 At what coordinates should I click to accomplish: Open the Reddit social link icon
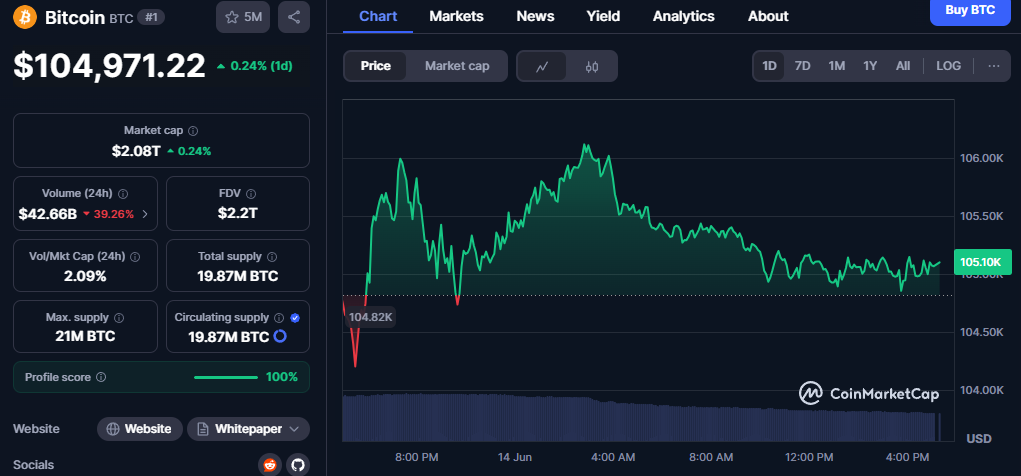pos(270,465)
